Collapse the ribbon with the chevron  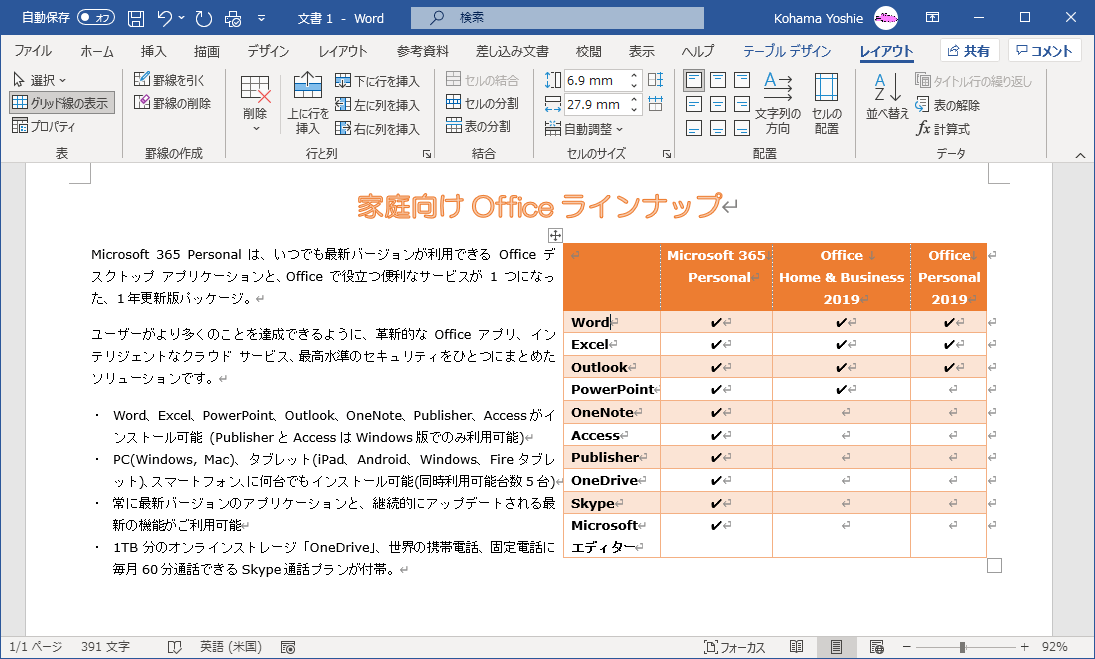[x=1080, y=155]
